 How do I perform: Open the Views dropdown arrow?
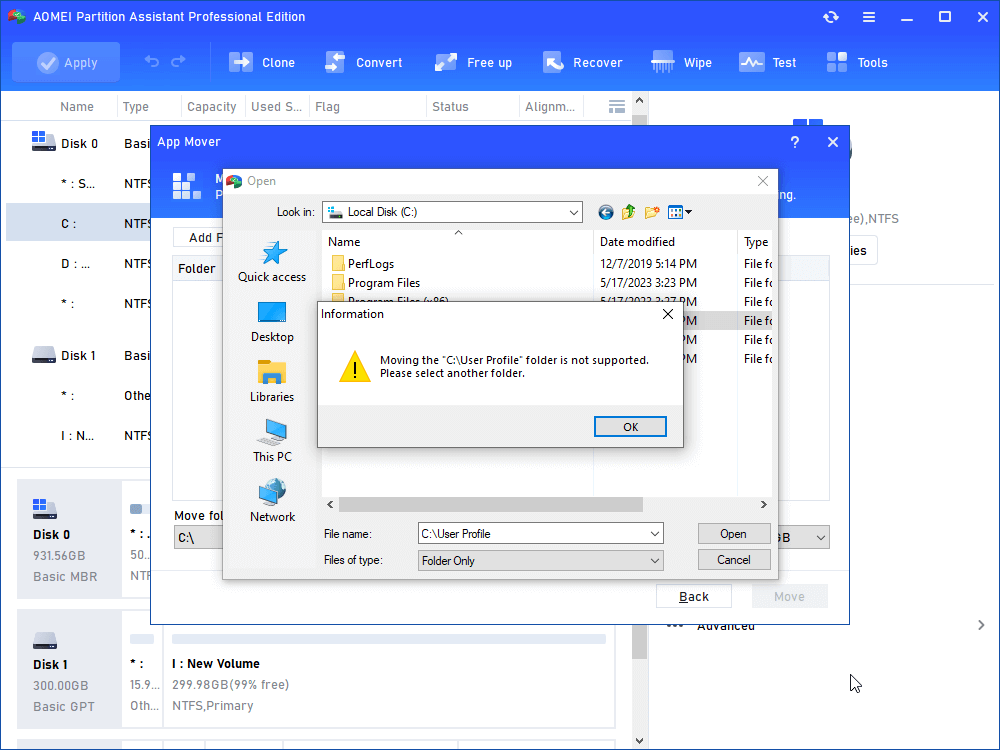tap(688, 212)
